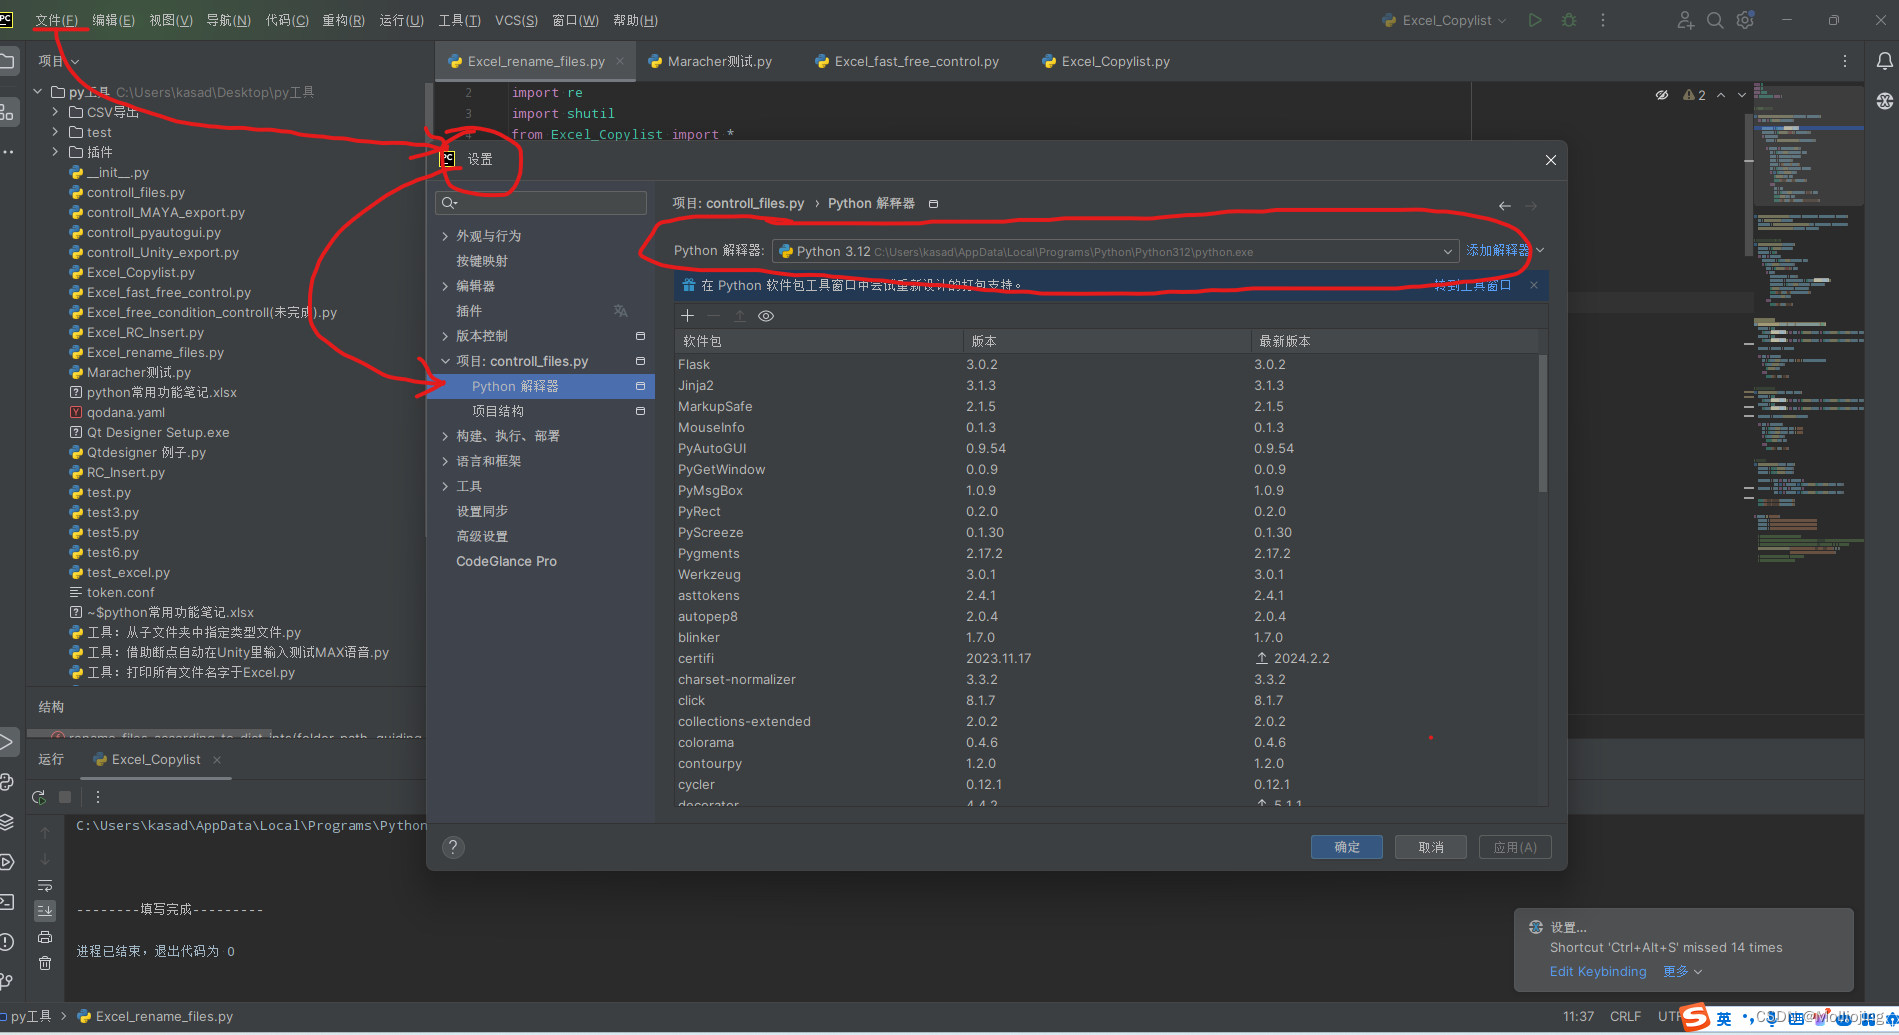The width and height of the screenshot is (1899, 1035).
Task: Open notifications with the bell icon
Action: (1886, 60)
